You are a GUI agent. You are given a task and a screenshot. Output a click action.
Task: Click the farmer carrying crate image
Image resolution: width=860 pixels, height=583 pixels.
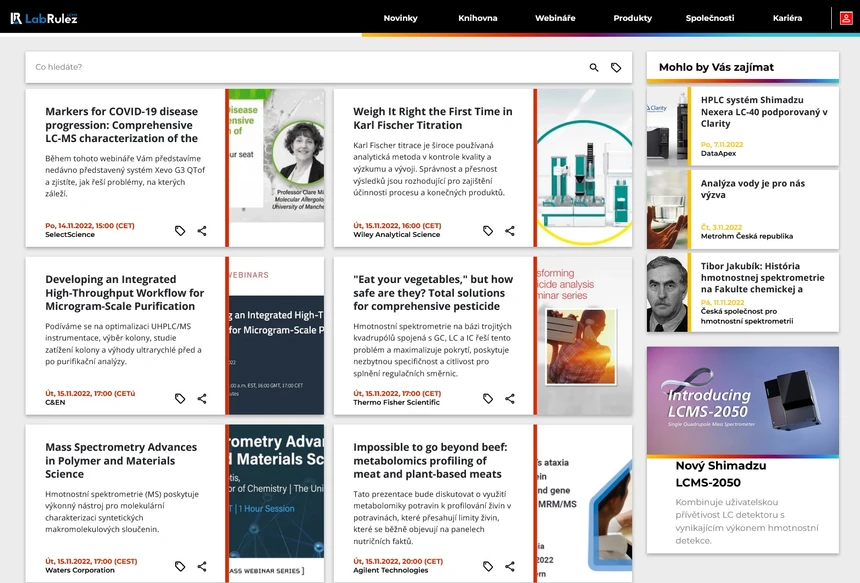click(x=581, y=347)
